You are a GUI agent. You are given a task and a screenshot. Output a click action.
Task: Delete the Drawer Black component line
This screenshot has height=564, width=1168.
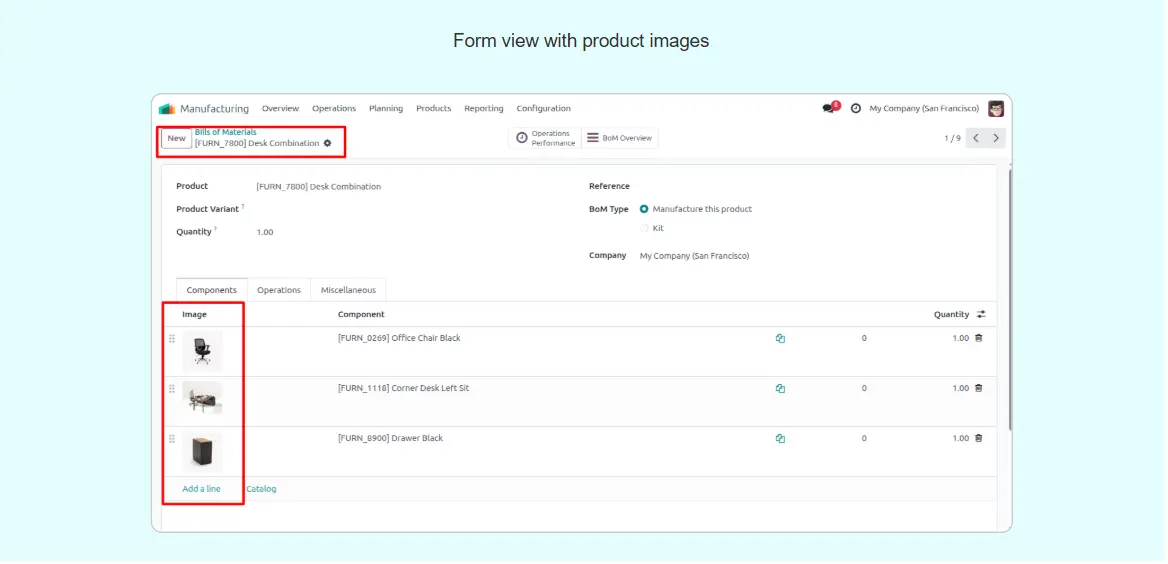(x=978, y=438)
